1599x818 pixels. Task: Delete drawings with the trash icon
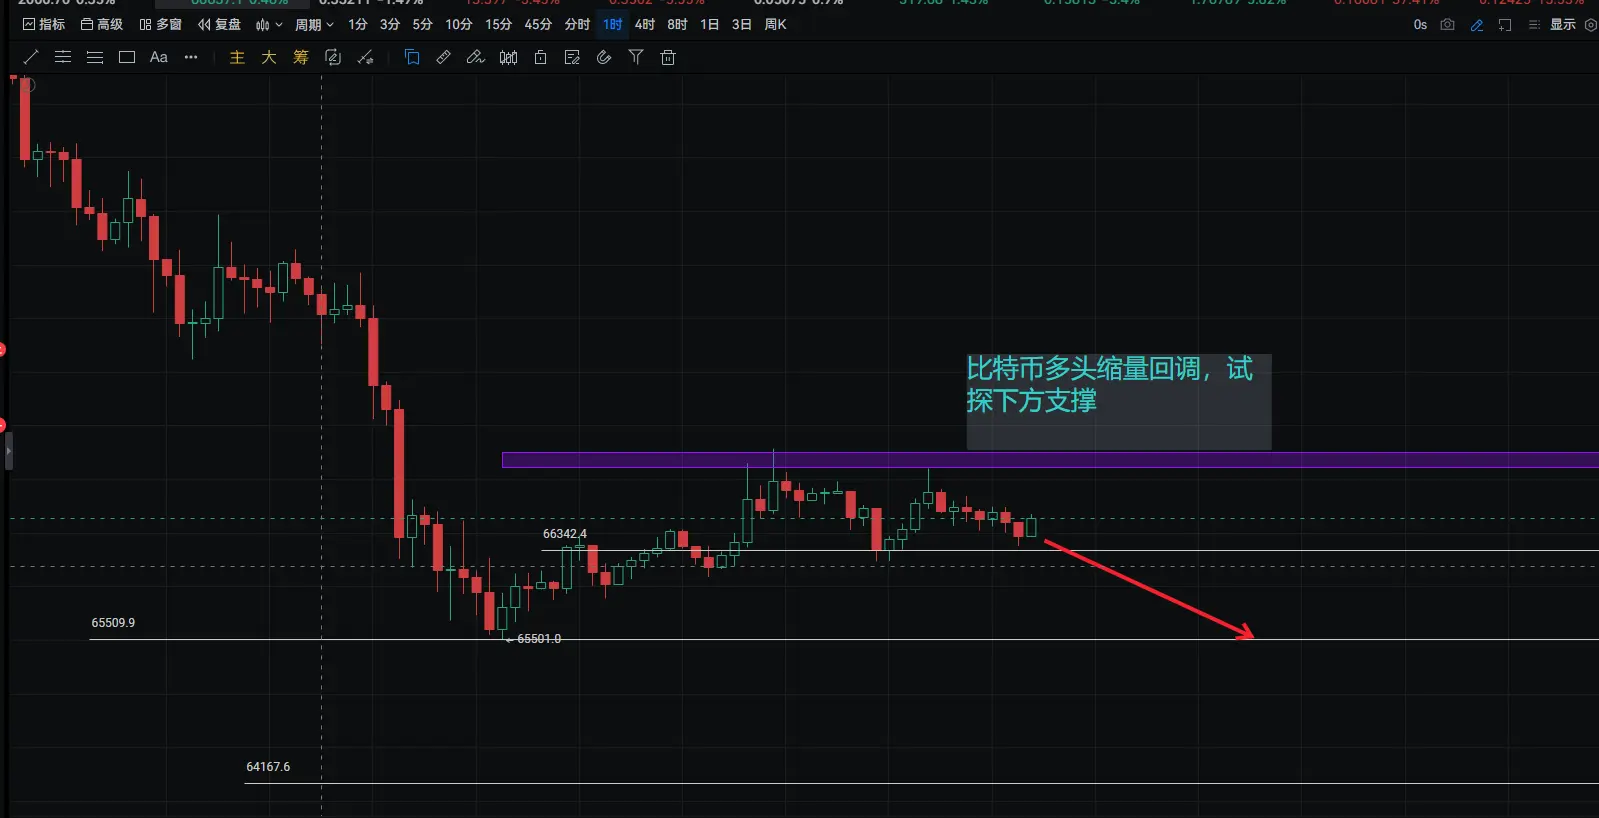[668, 57]
